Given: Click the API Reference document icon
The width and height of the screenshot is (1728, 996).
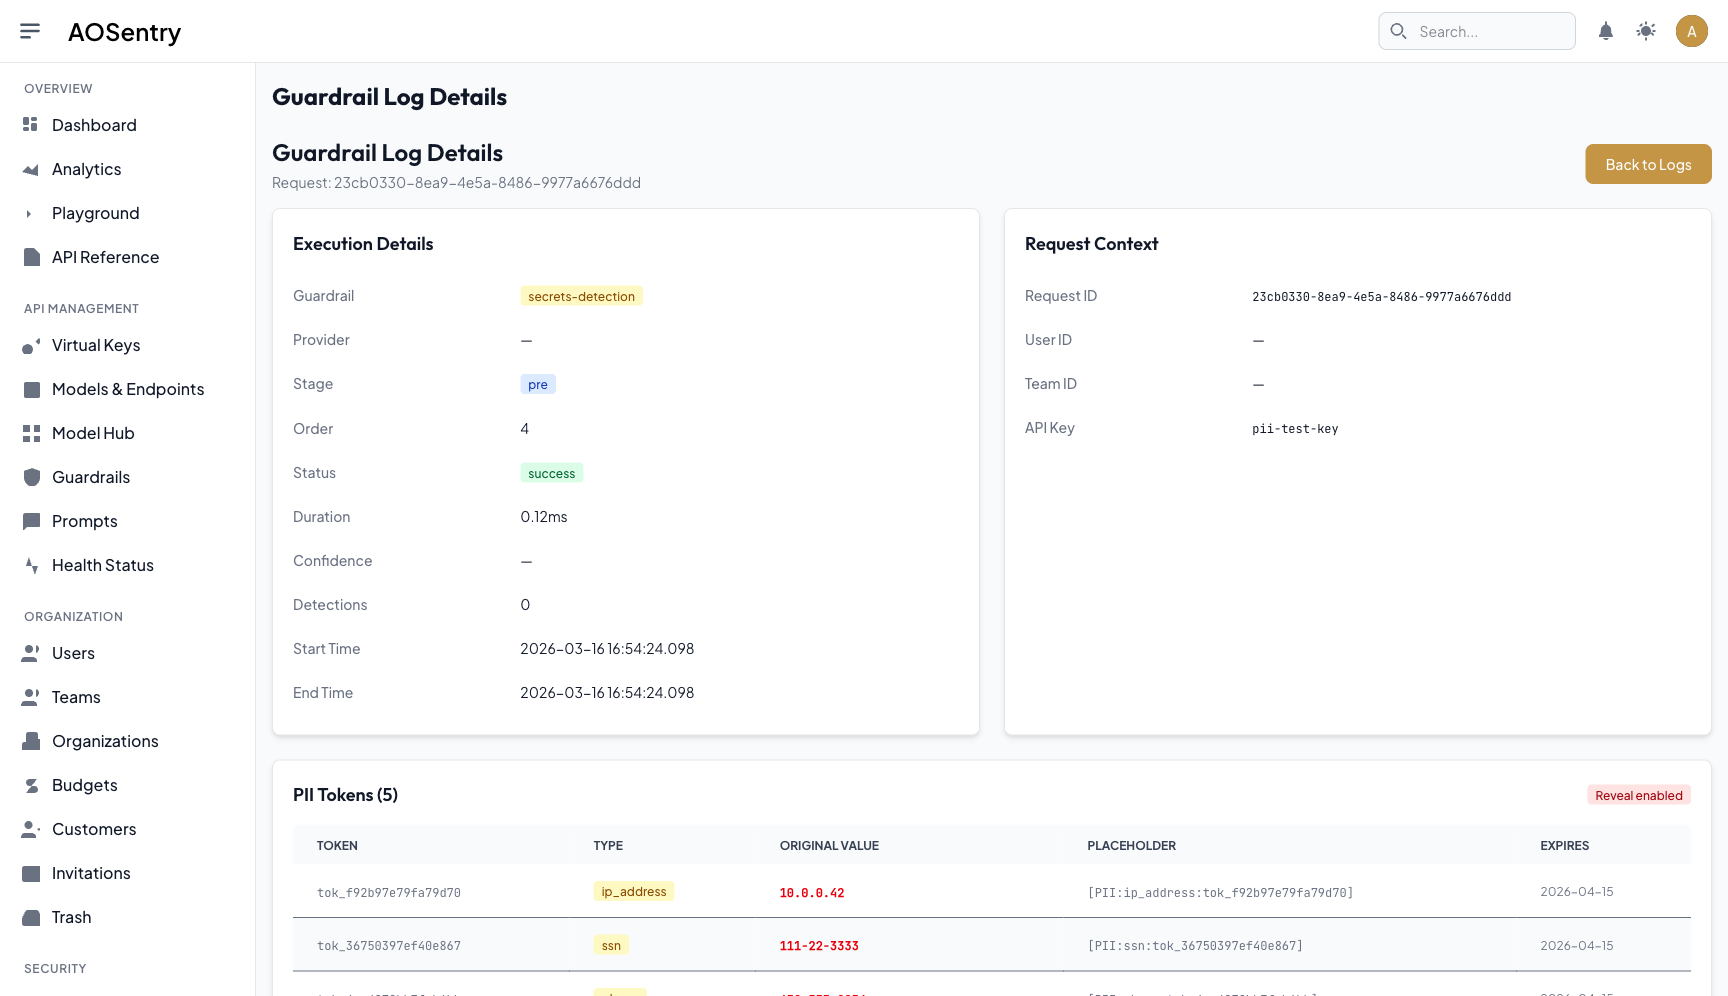Looking at the screenshot, I should [31, 257].
